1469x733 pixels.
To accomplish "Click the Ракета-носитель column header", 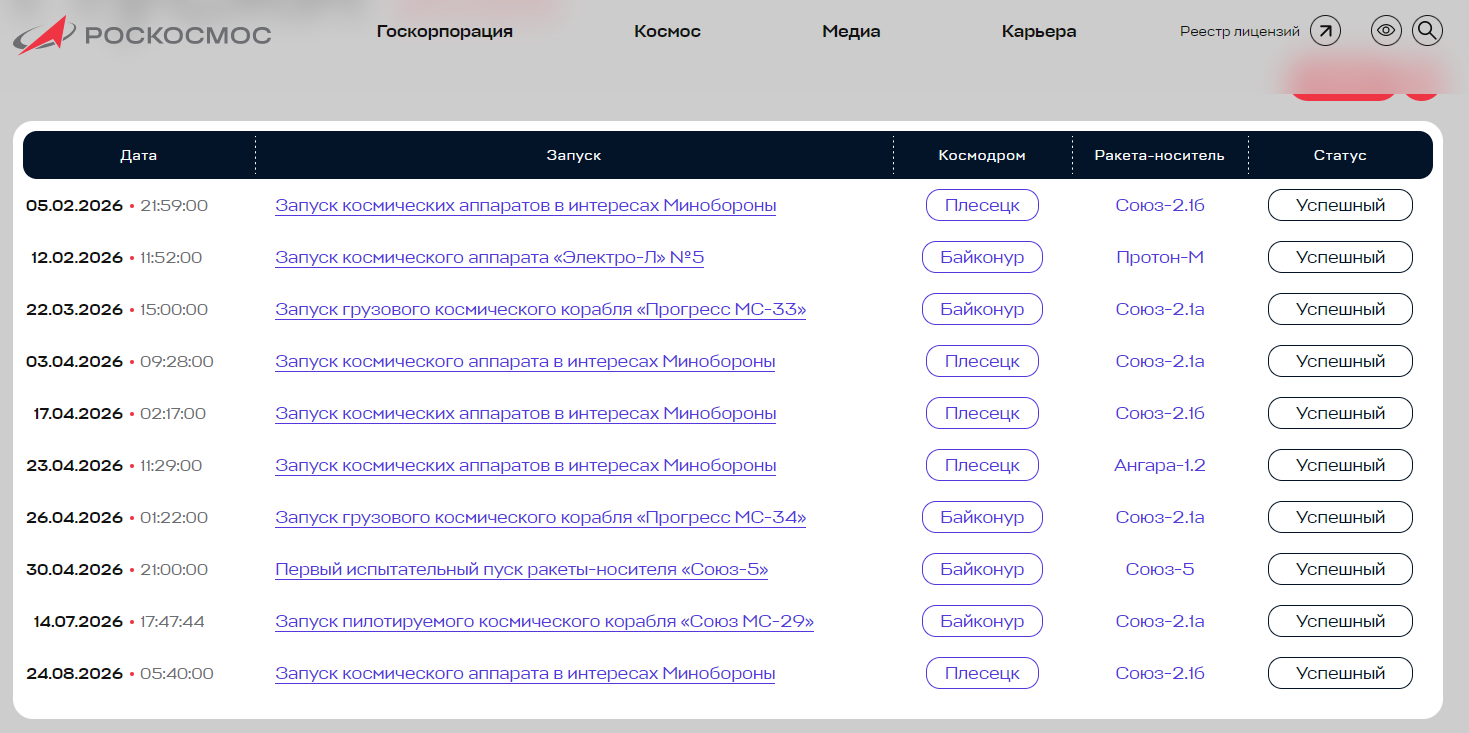I will 1160,155.
